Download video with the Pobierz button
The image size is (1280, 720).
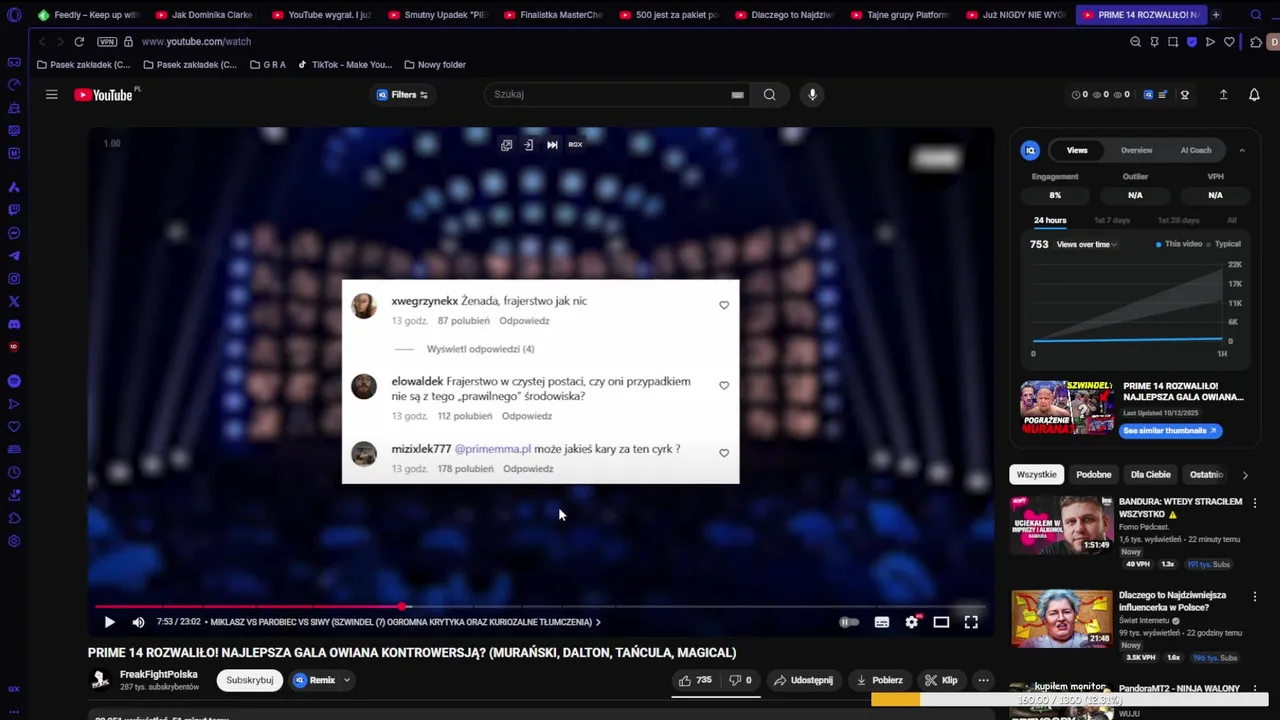tap(879, 680)
